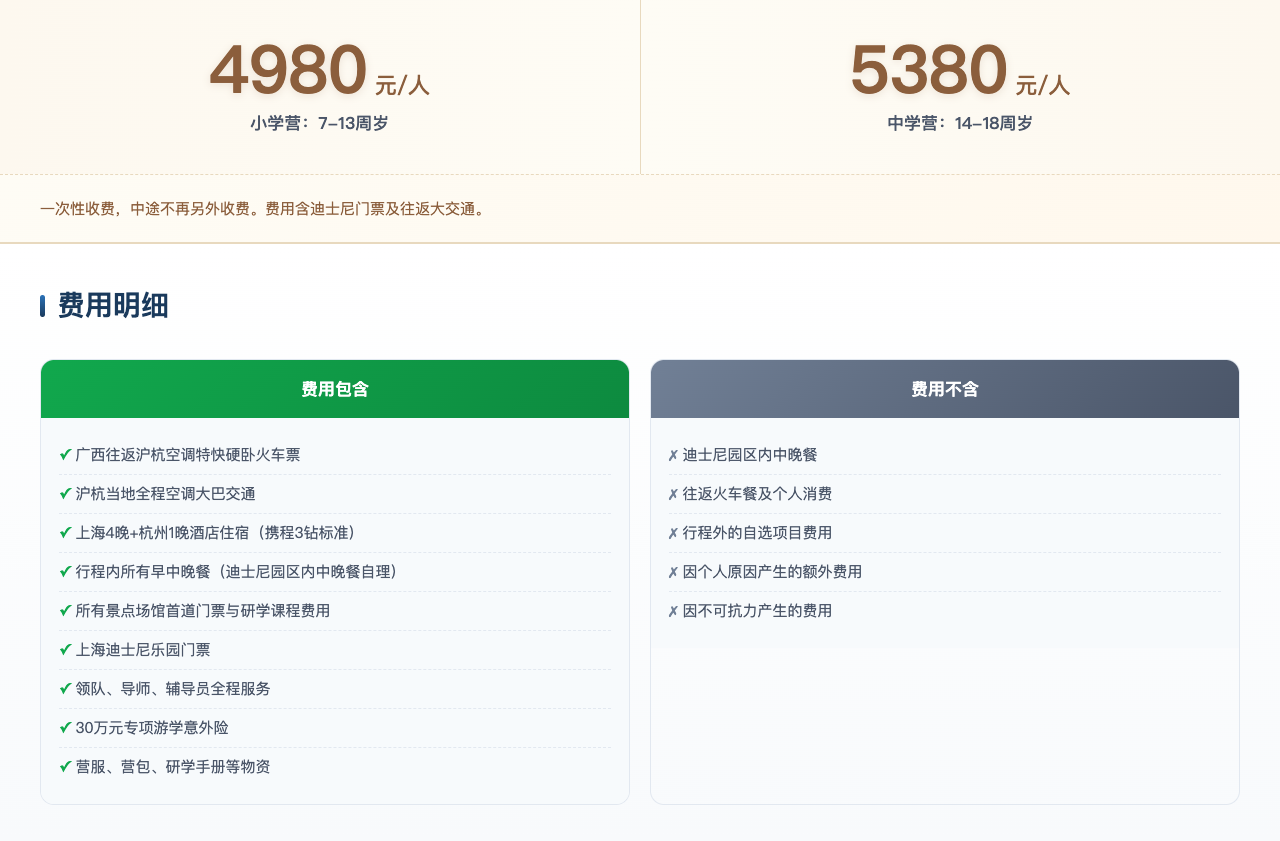Click the blue accent bar beside 费用明细
Viewport: 1280px width, 841px height.
click(x=42, y=306)
